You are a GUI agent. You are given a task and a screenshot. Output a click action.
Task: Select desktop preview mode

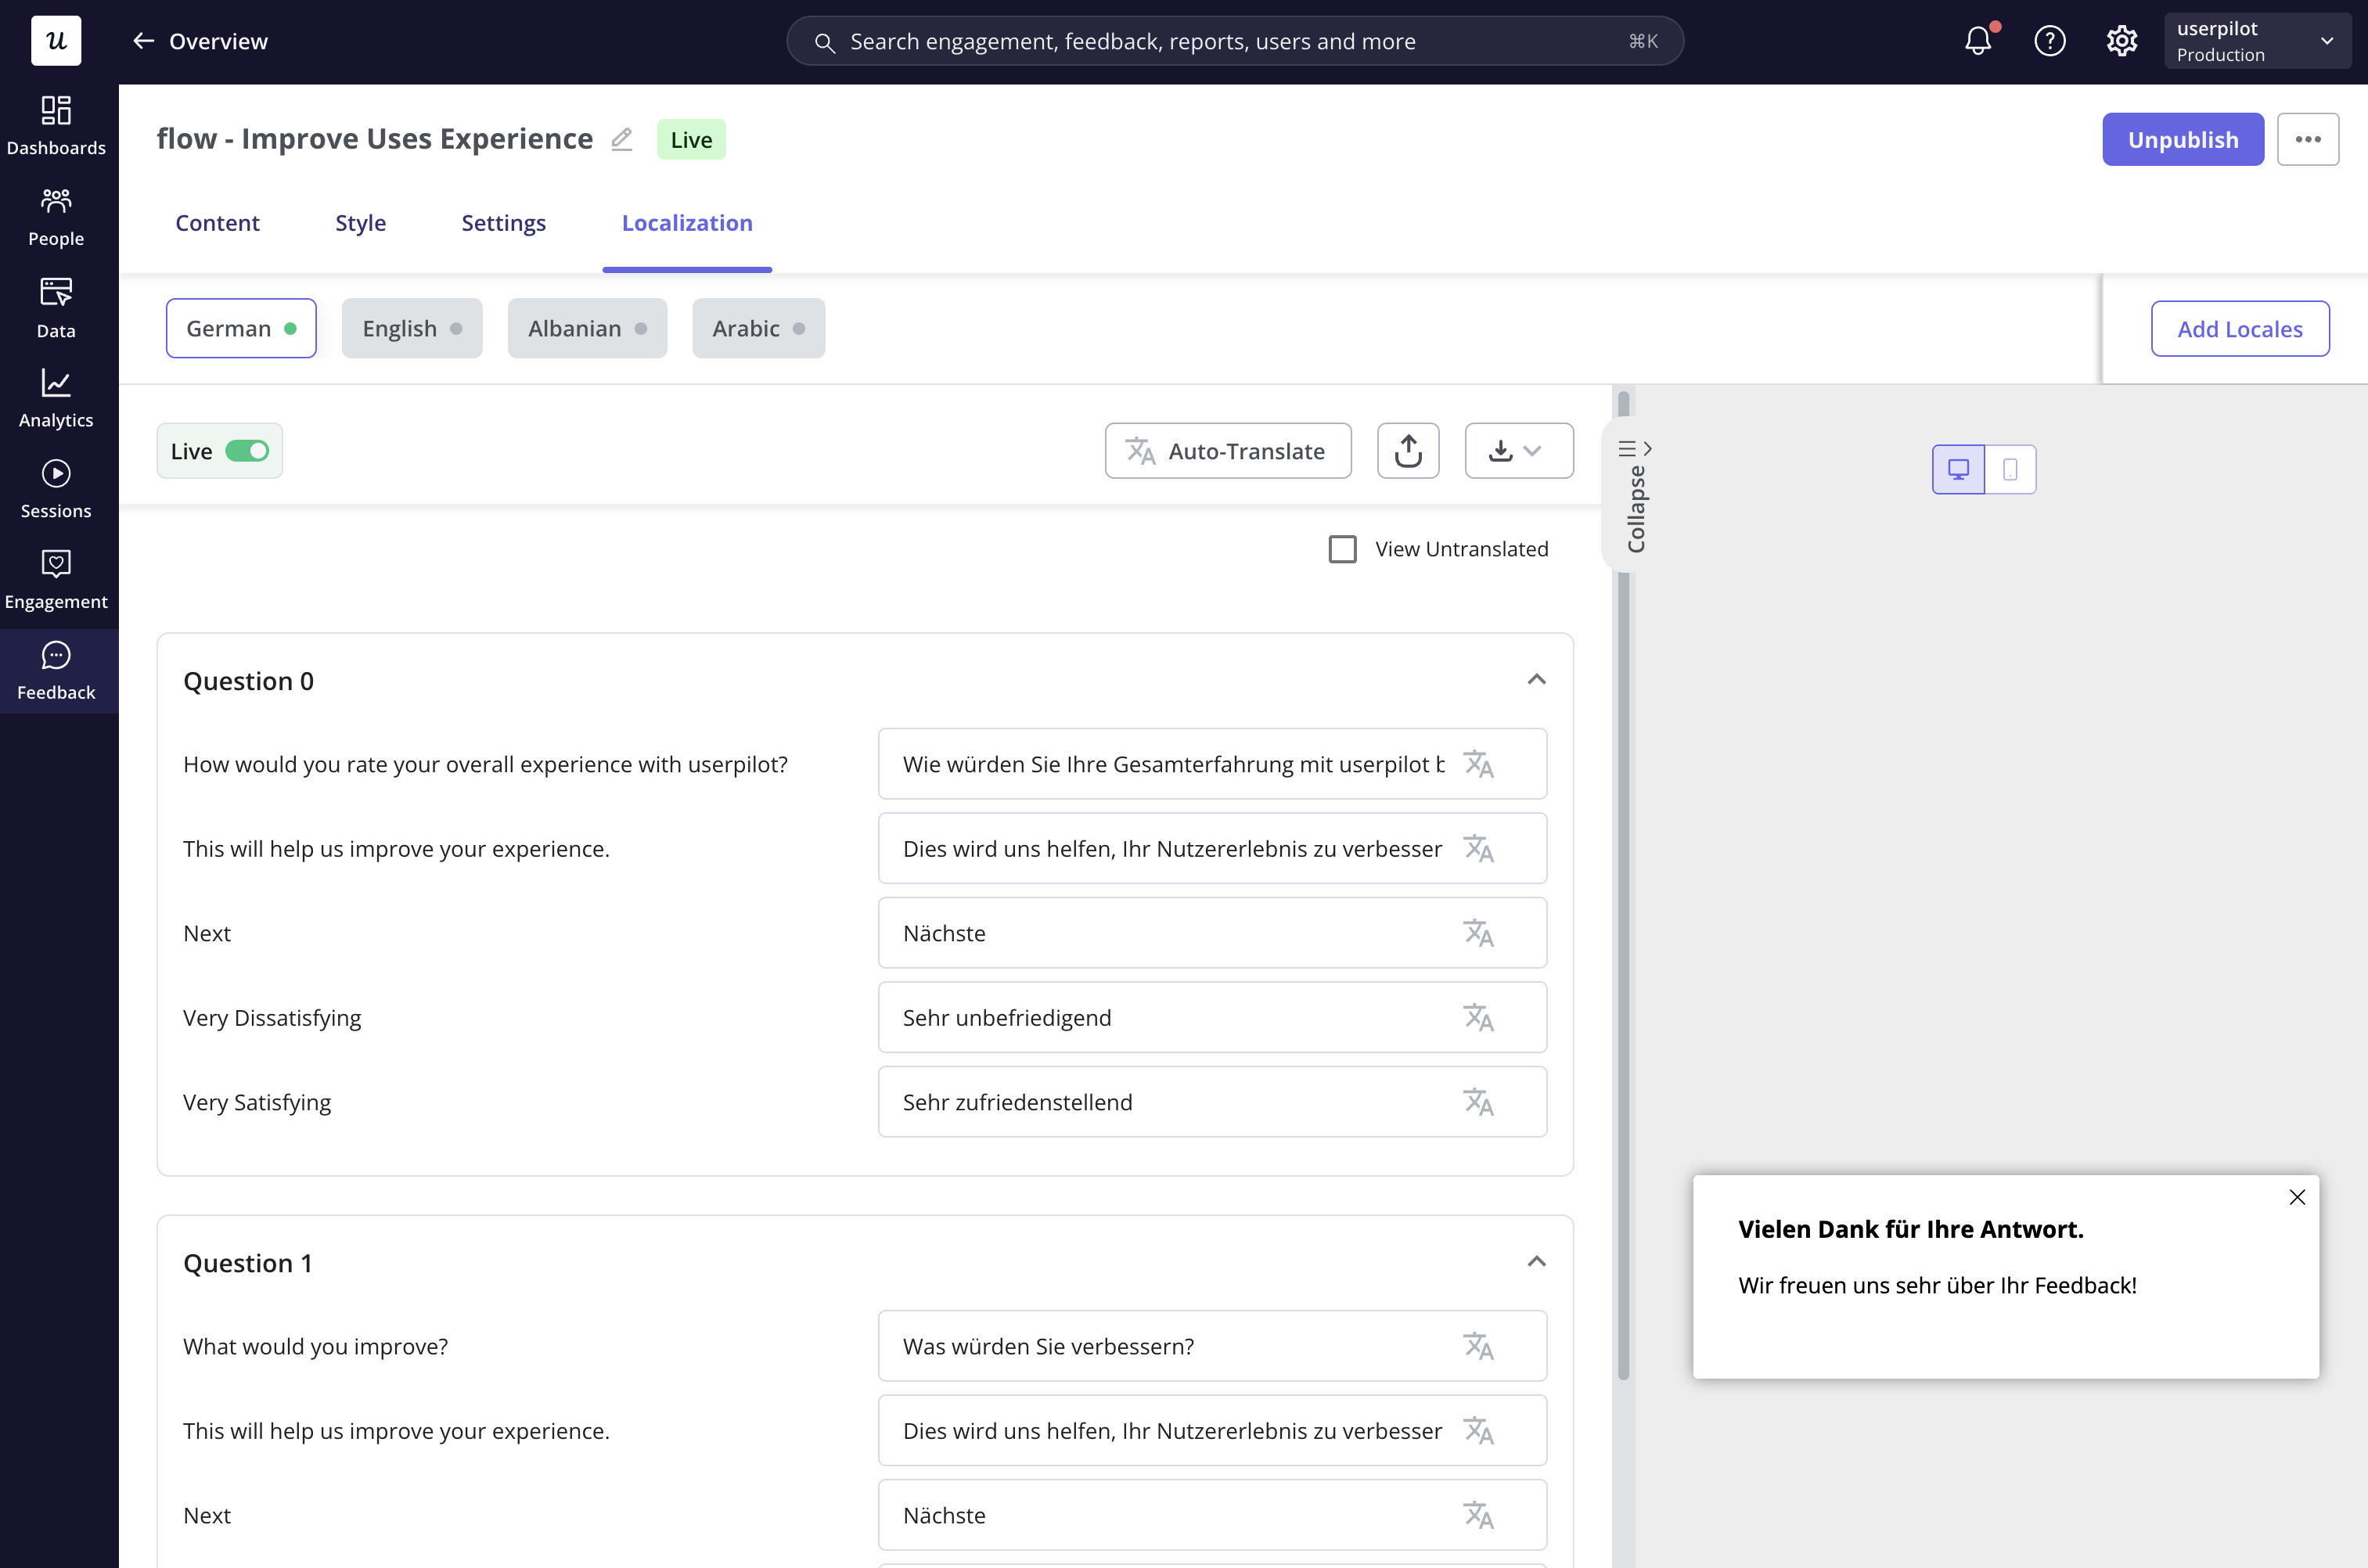[x=1958, y=469]
